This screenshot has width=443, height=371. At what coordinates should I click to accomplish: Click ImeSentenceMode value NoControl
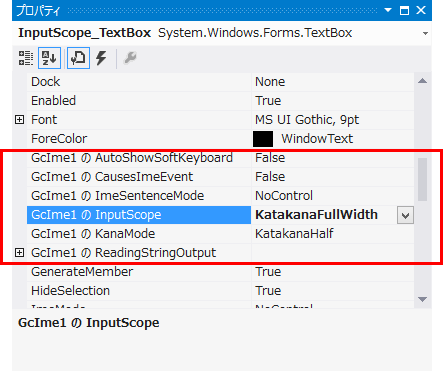[284, 196]
